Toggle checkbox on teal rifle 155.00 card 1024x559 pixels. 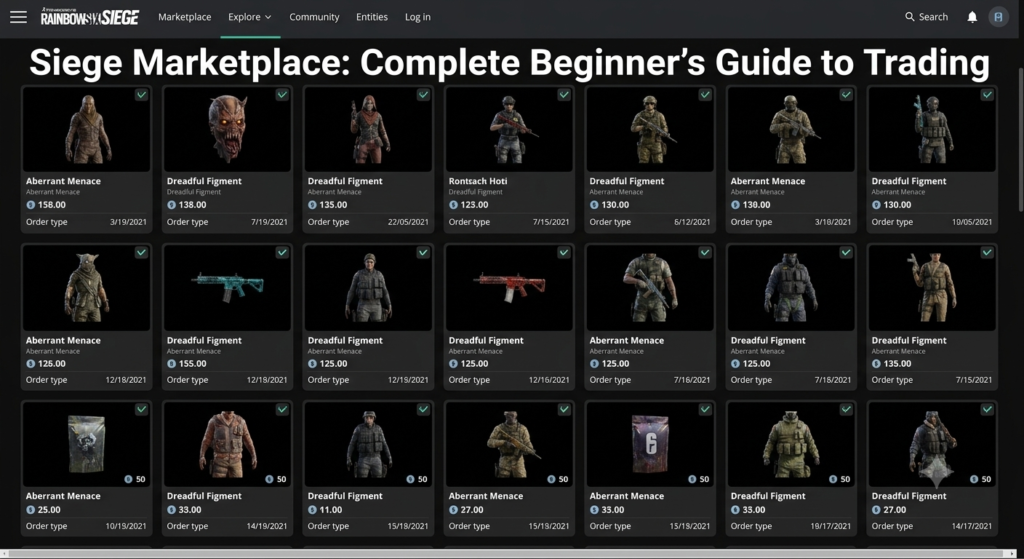(282, 252)
